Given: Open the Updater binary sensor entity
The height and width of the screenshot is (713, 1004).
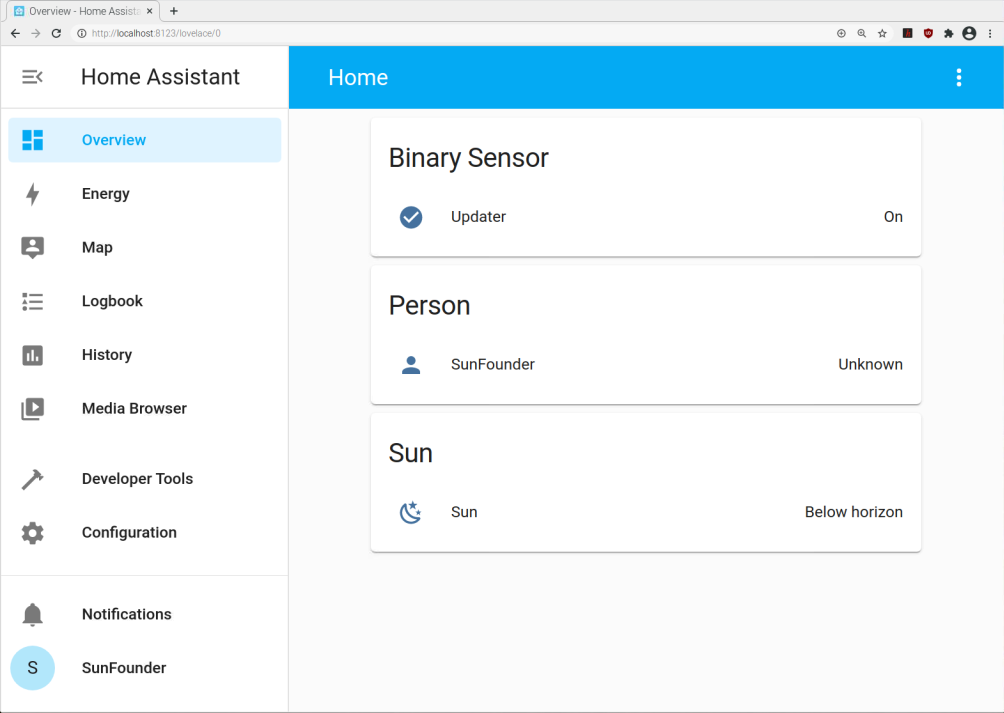Looking at the screenshot, I should (645, 217).
